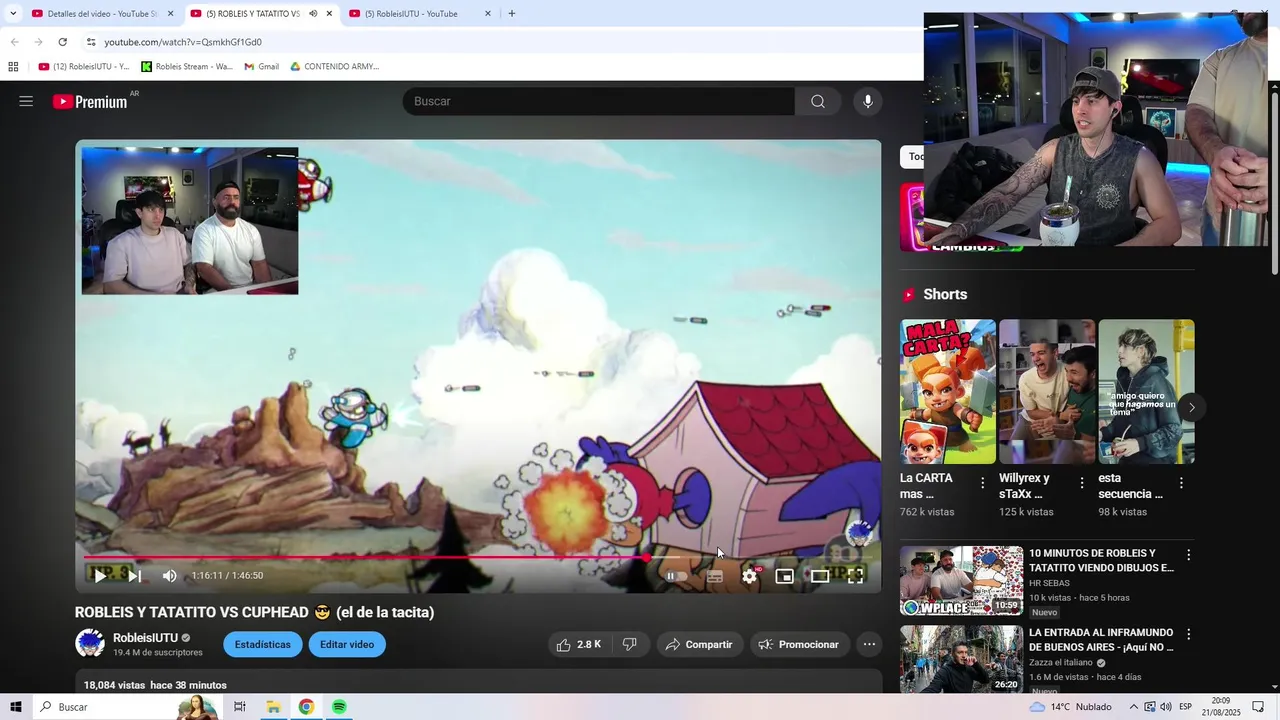1280x720 pixels.
Task: Like the video with 2.8 K likes
Action: point(579,645)
